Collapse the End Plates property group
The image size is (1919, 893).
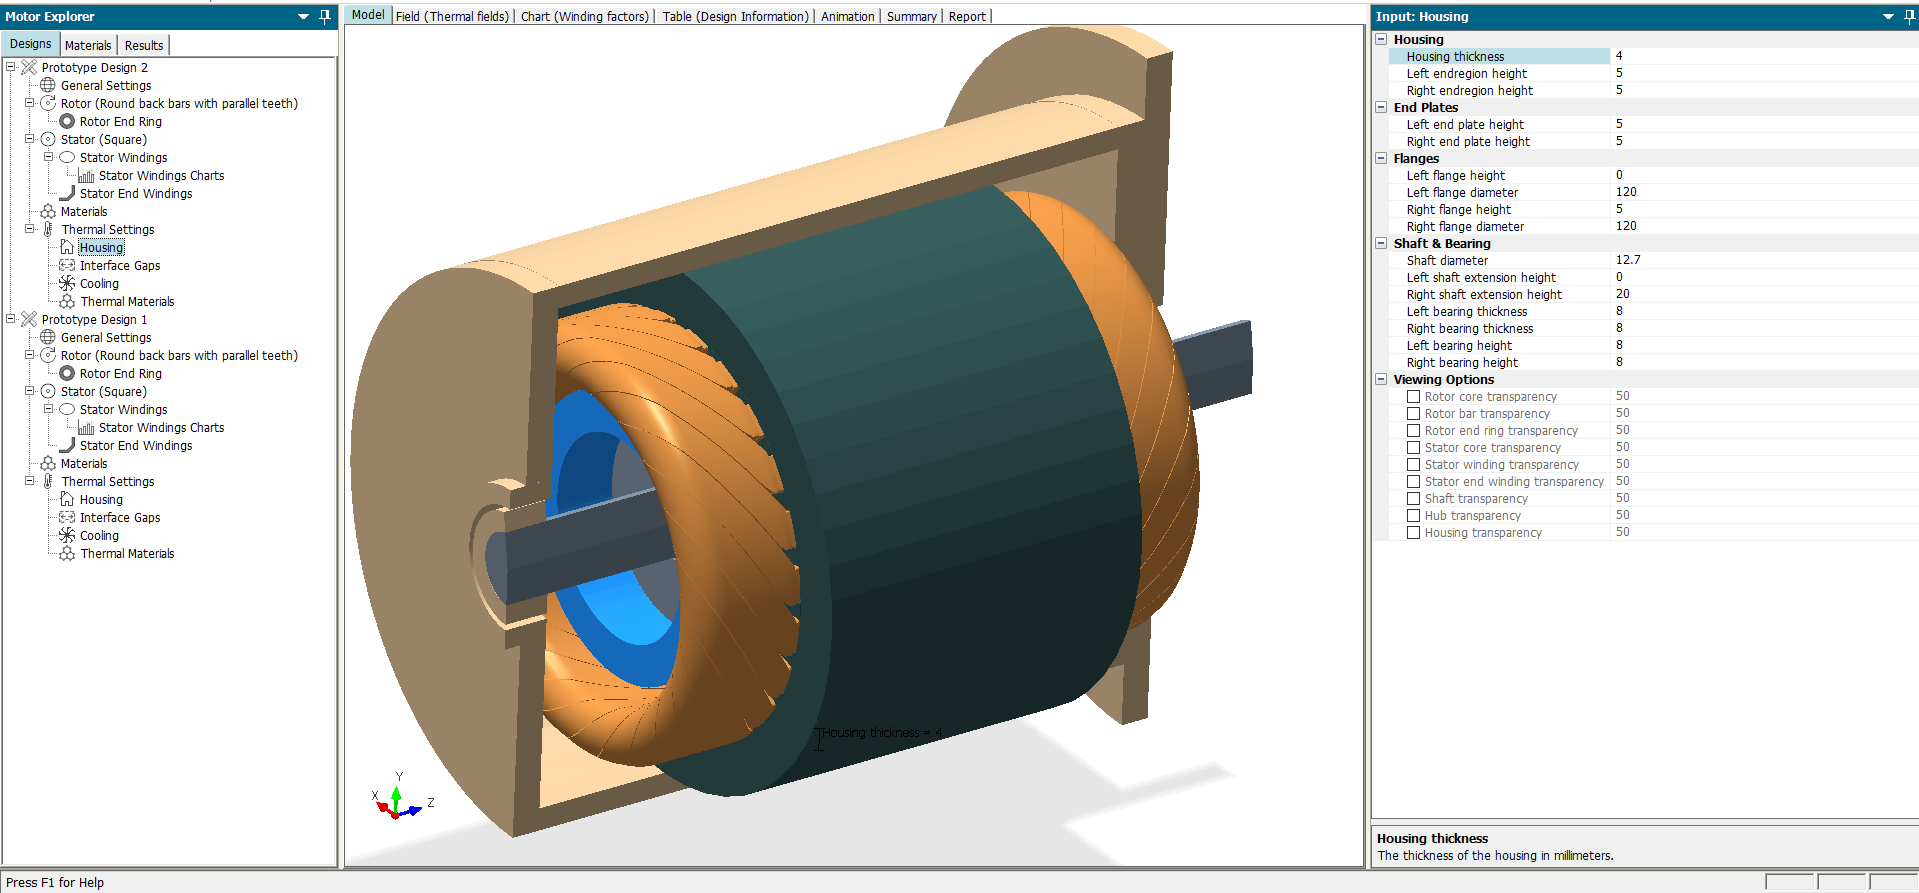pyautogui.click(x=1381, y=107)
